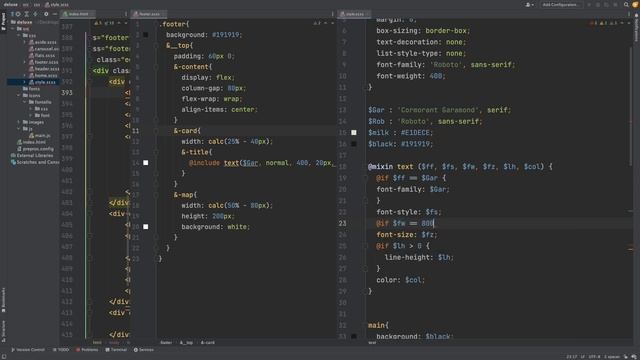Click the cursor position indicator in status bar
The width and height of the screenshot is (640, 360).
[571, 357]
